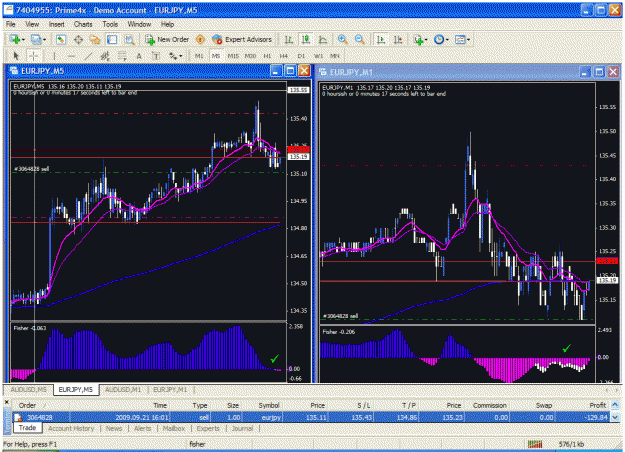Select the Fibonacci retracement tool

122,56
